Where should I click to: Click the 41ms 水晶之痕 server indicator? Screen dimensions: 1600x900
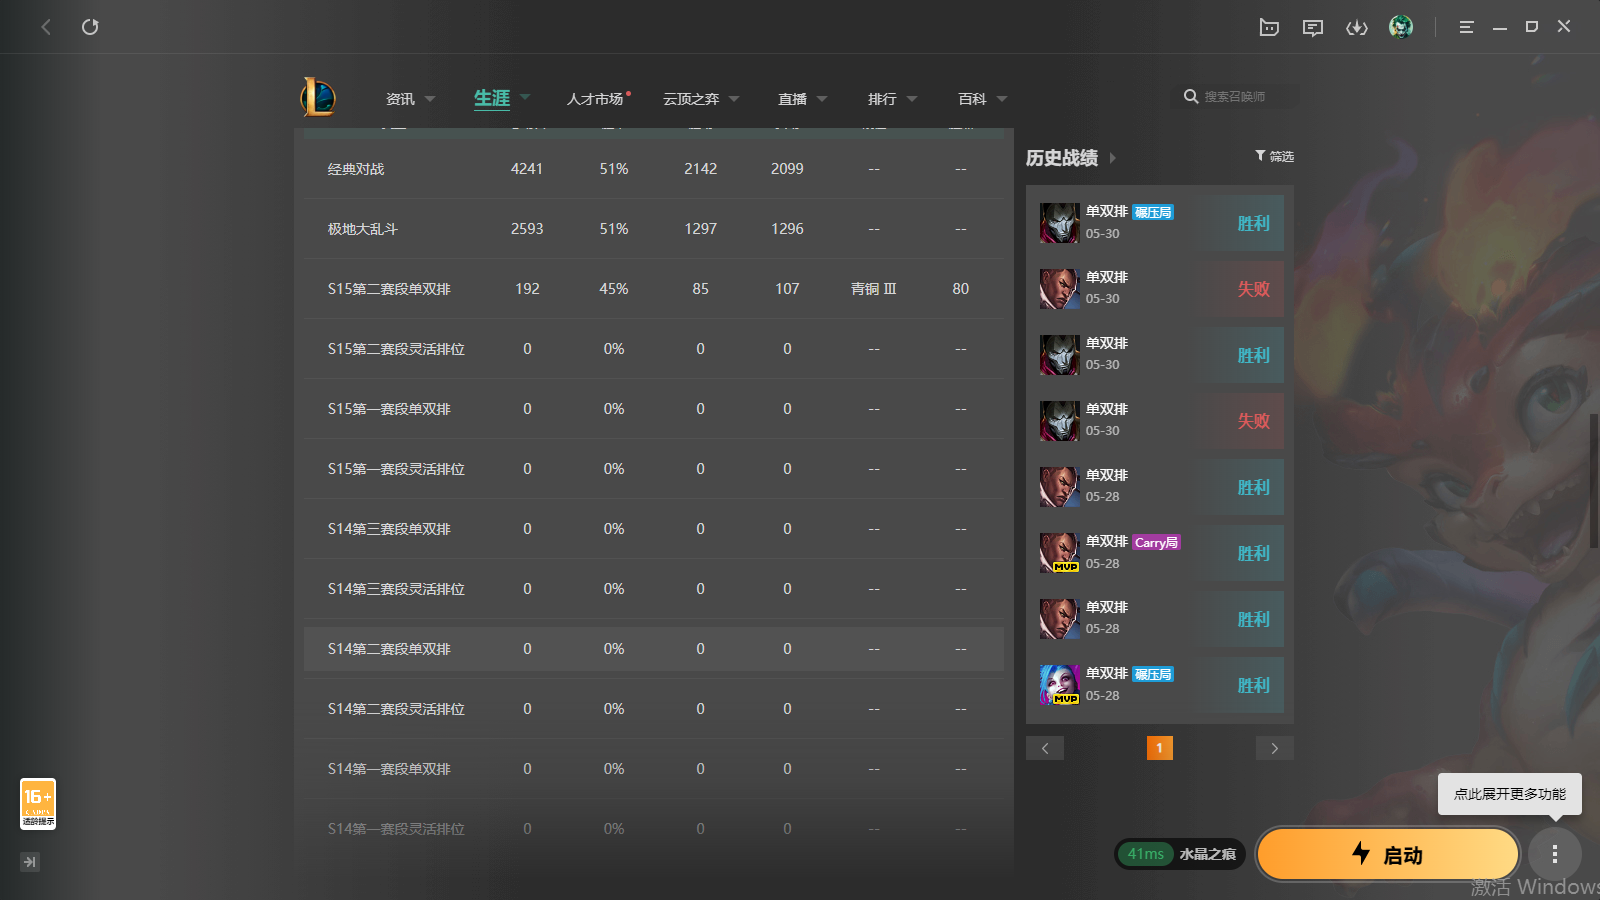coord(1180,854)
